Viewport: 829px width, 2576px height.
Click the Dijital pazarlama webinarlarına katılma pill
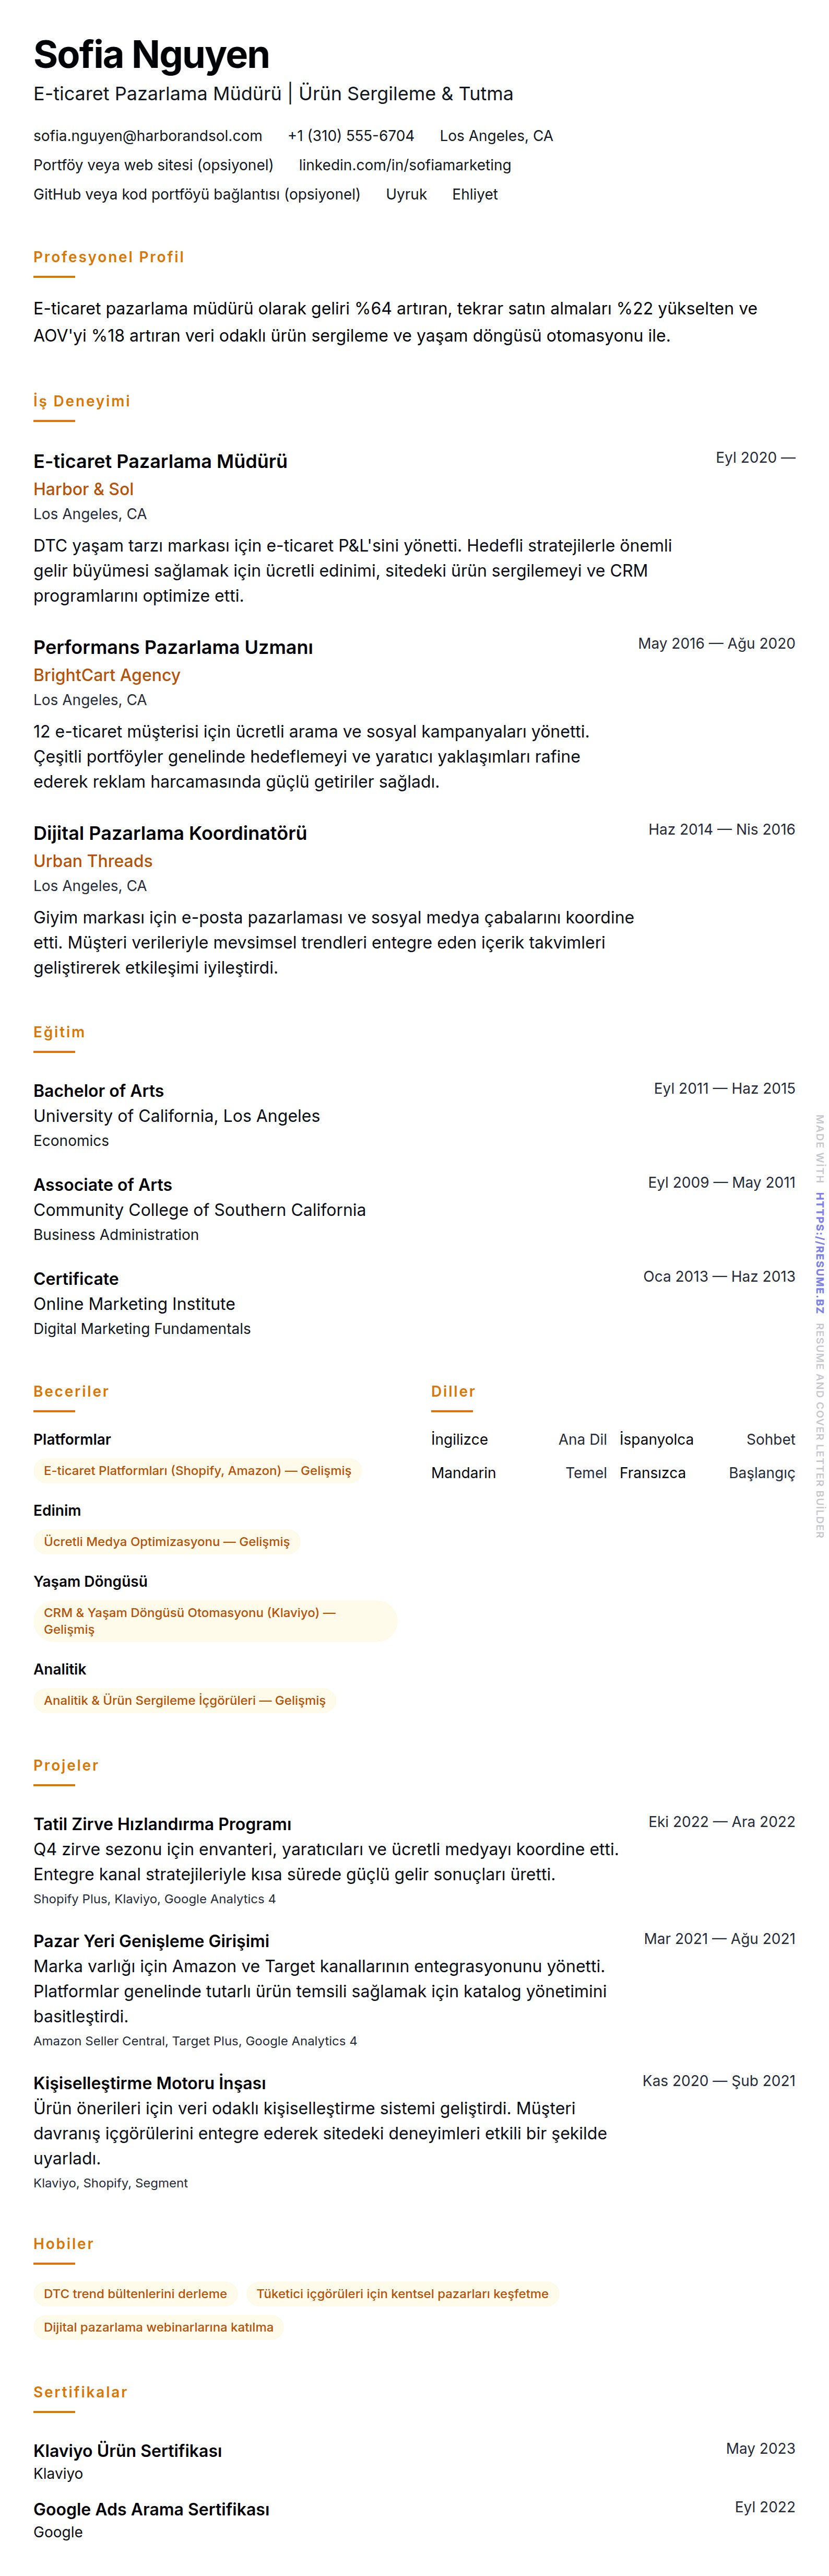tap(158, 2327)
